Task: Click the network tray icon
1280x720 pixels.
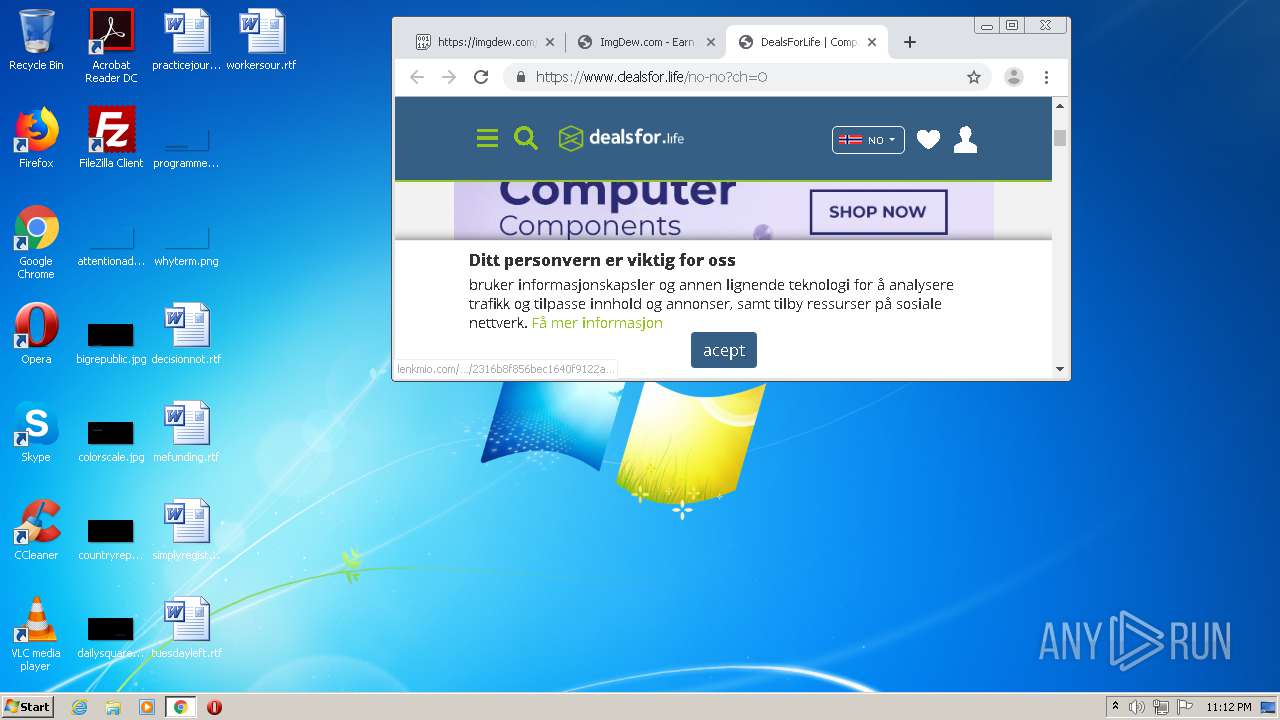Action: click(x=1161, y=707)
